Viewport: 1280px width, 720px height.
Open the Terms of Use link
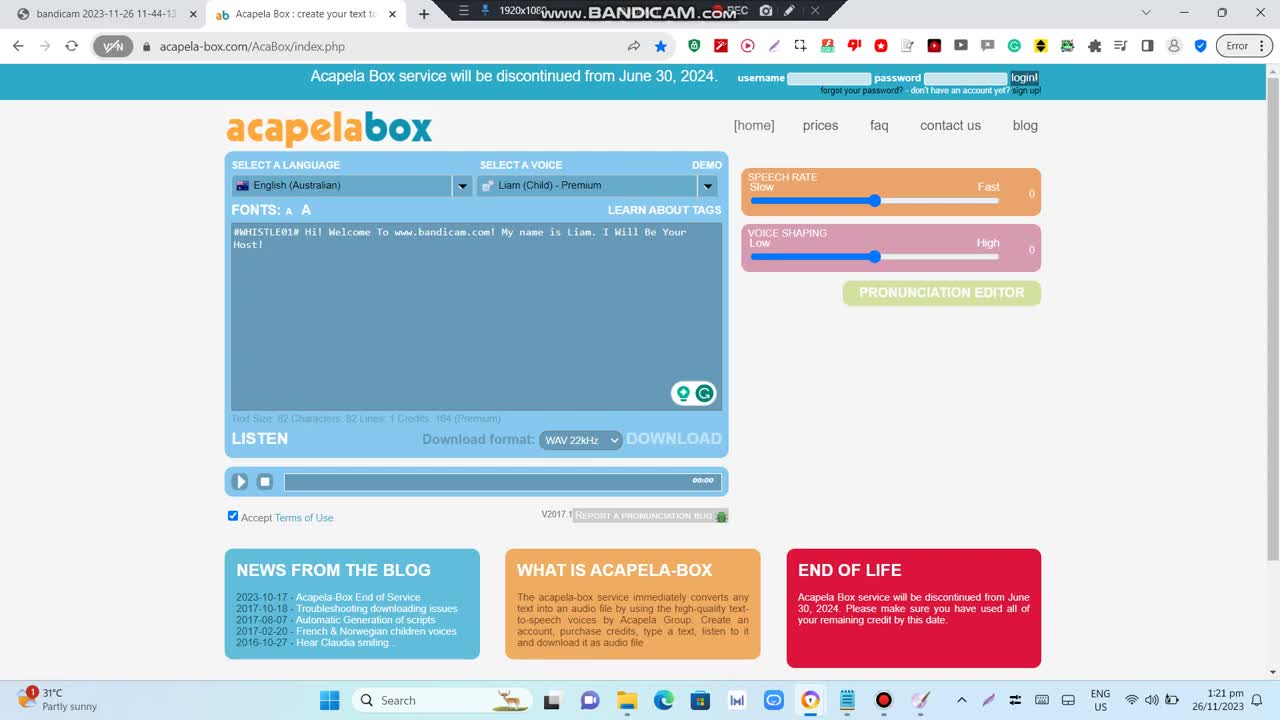(x=304, y=518)
